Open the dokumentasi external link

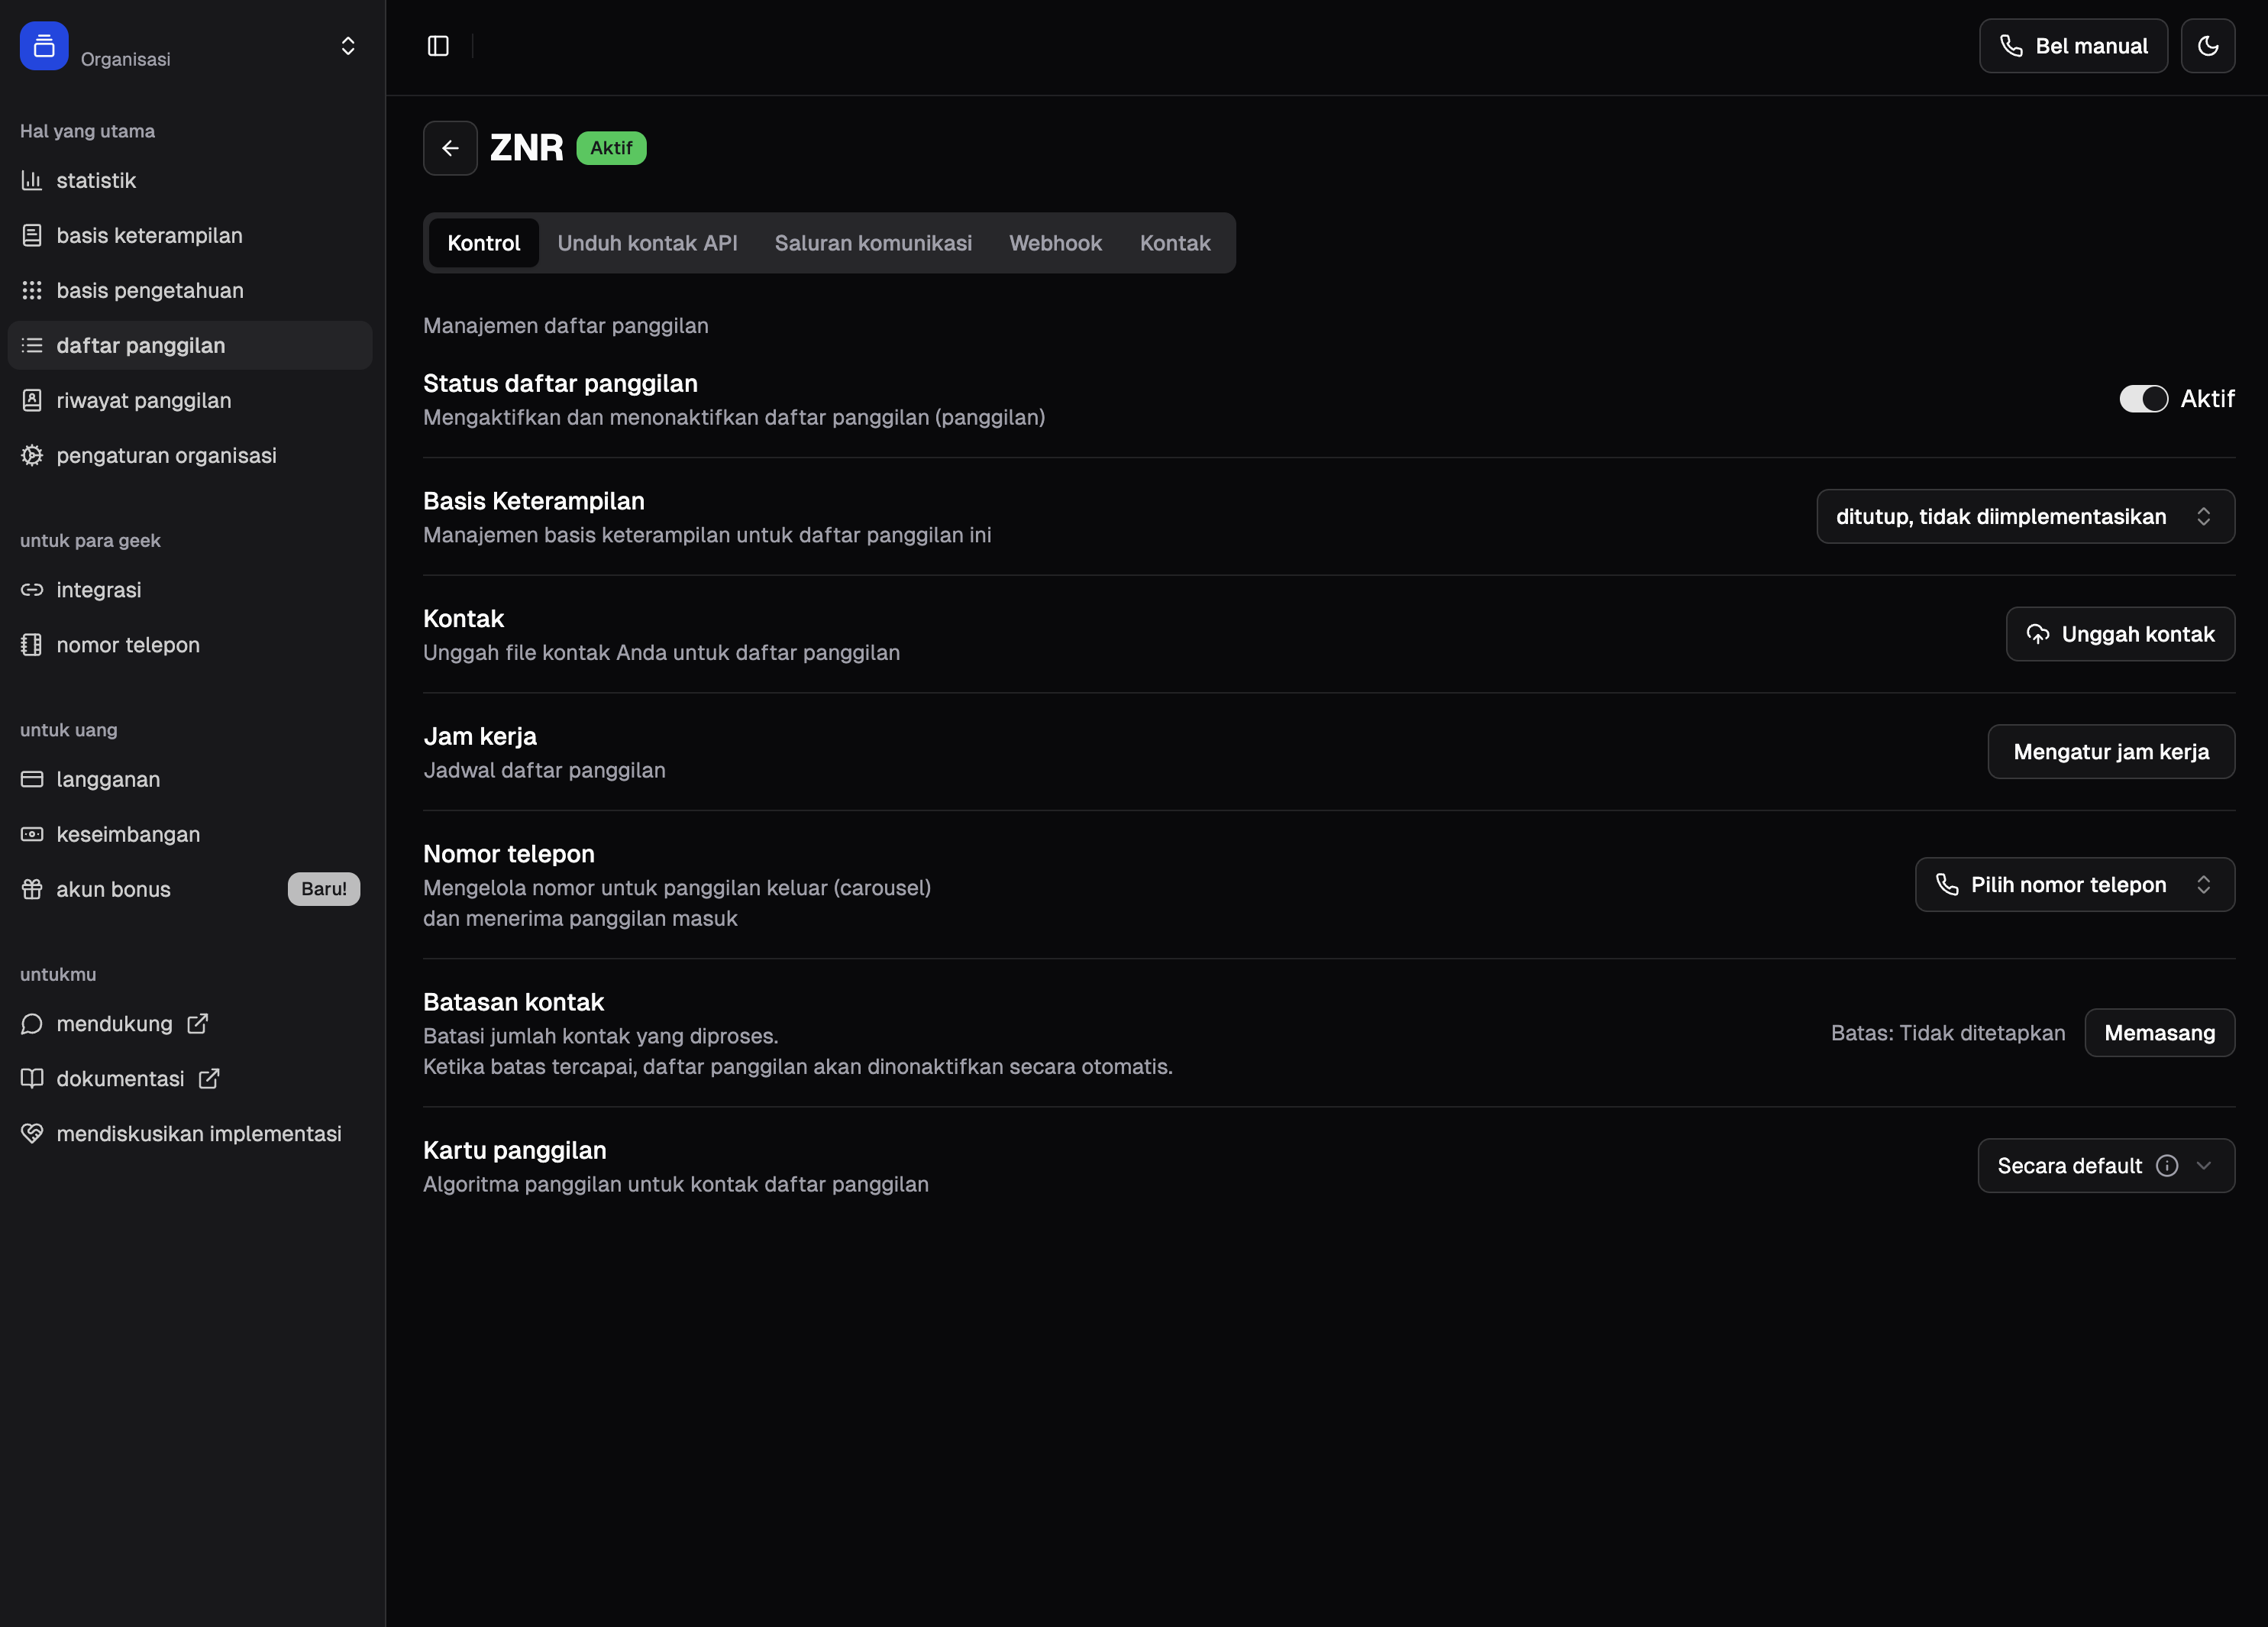(x=120, y=1079)
